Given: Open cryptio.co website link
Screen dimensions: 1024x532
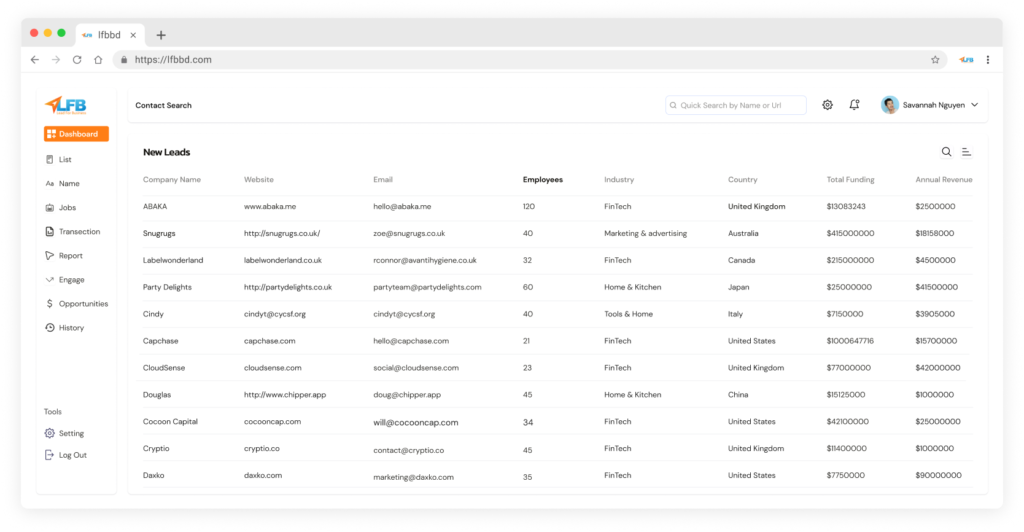Looking at the screenshot, I should [262, 448].
